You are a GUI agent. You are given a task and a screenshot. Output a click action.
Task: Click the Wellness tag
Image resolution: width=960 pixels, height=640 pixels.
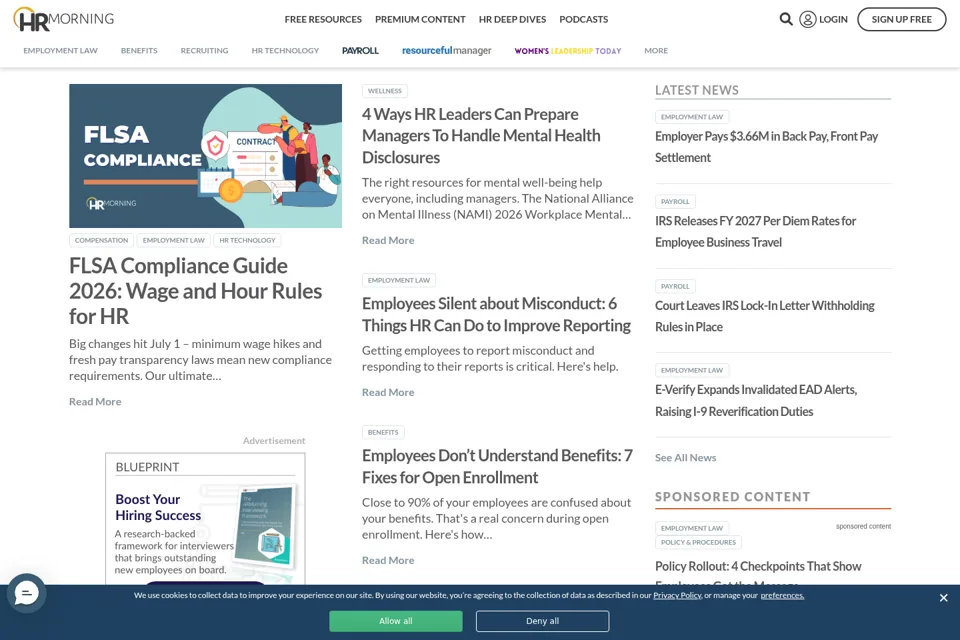(384, 91)
